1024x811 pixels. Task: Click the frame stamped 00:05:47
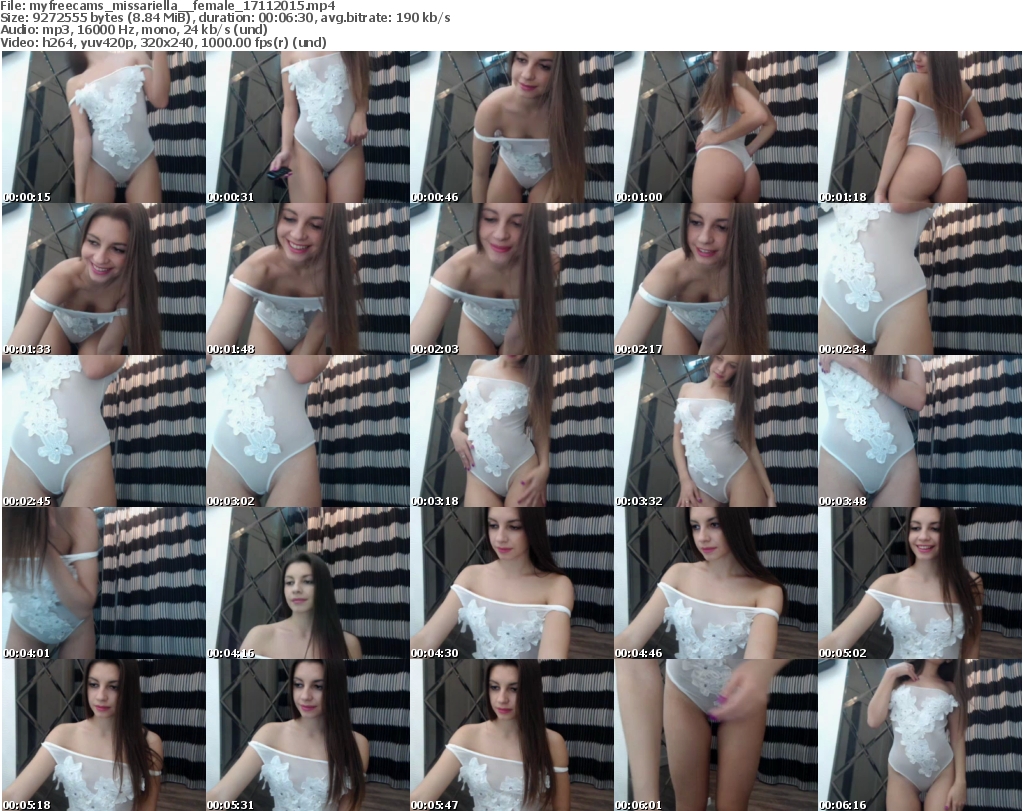pos(511,735)
